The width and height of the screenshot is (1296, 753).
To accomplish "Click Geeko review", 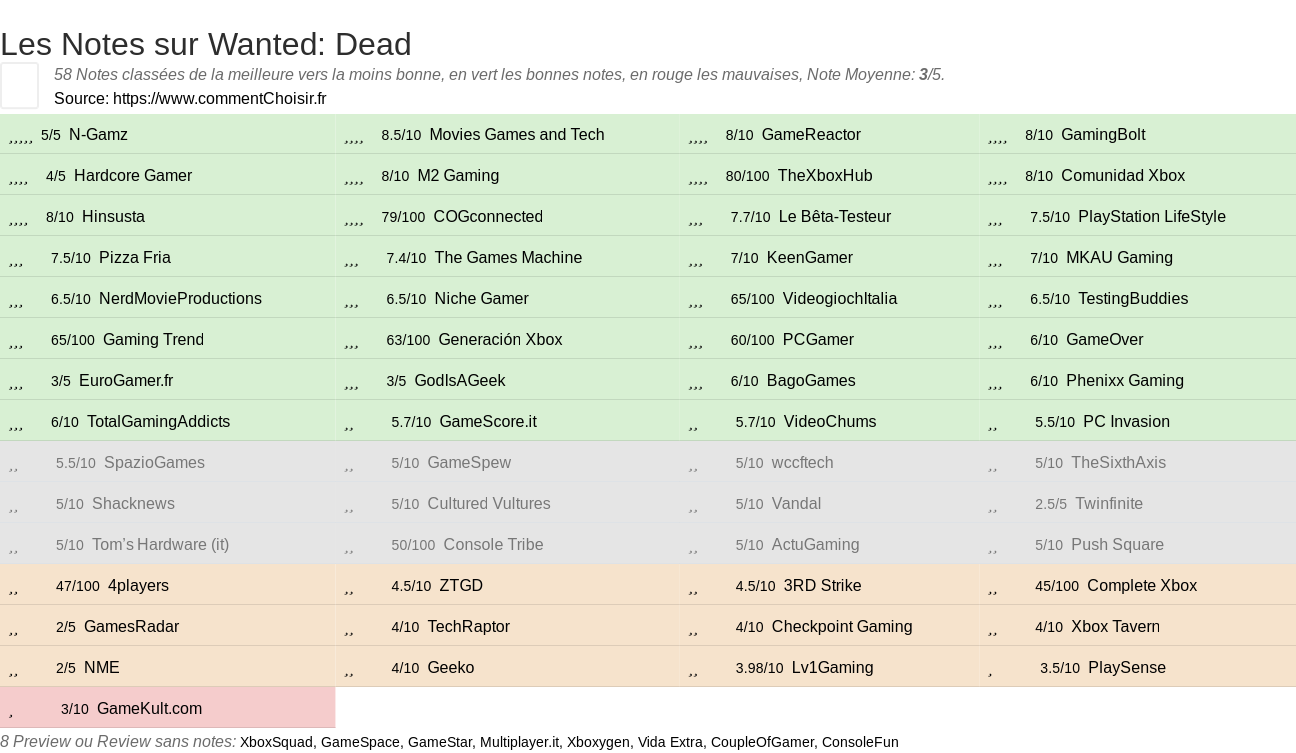I will pyautogui.click(x=451, y=667).
